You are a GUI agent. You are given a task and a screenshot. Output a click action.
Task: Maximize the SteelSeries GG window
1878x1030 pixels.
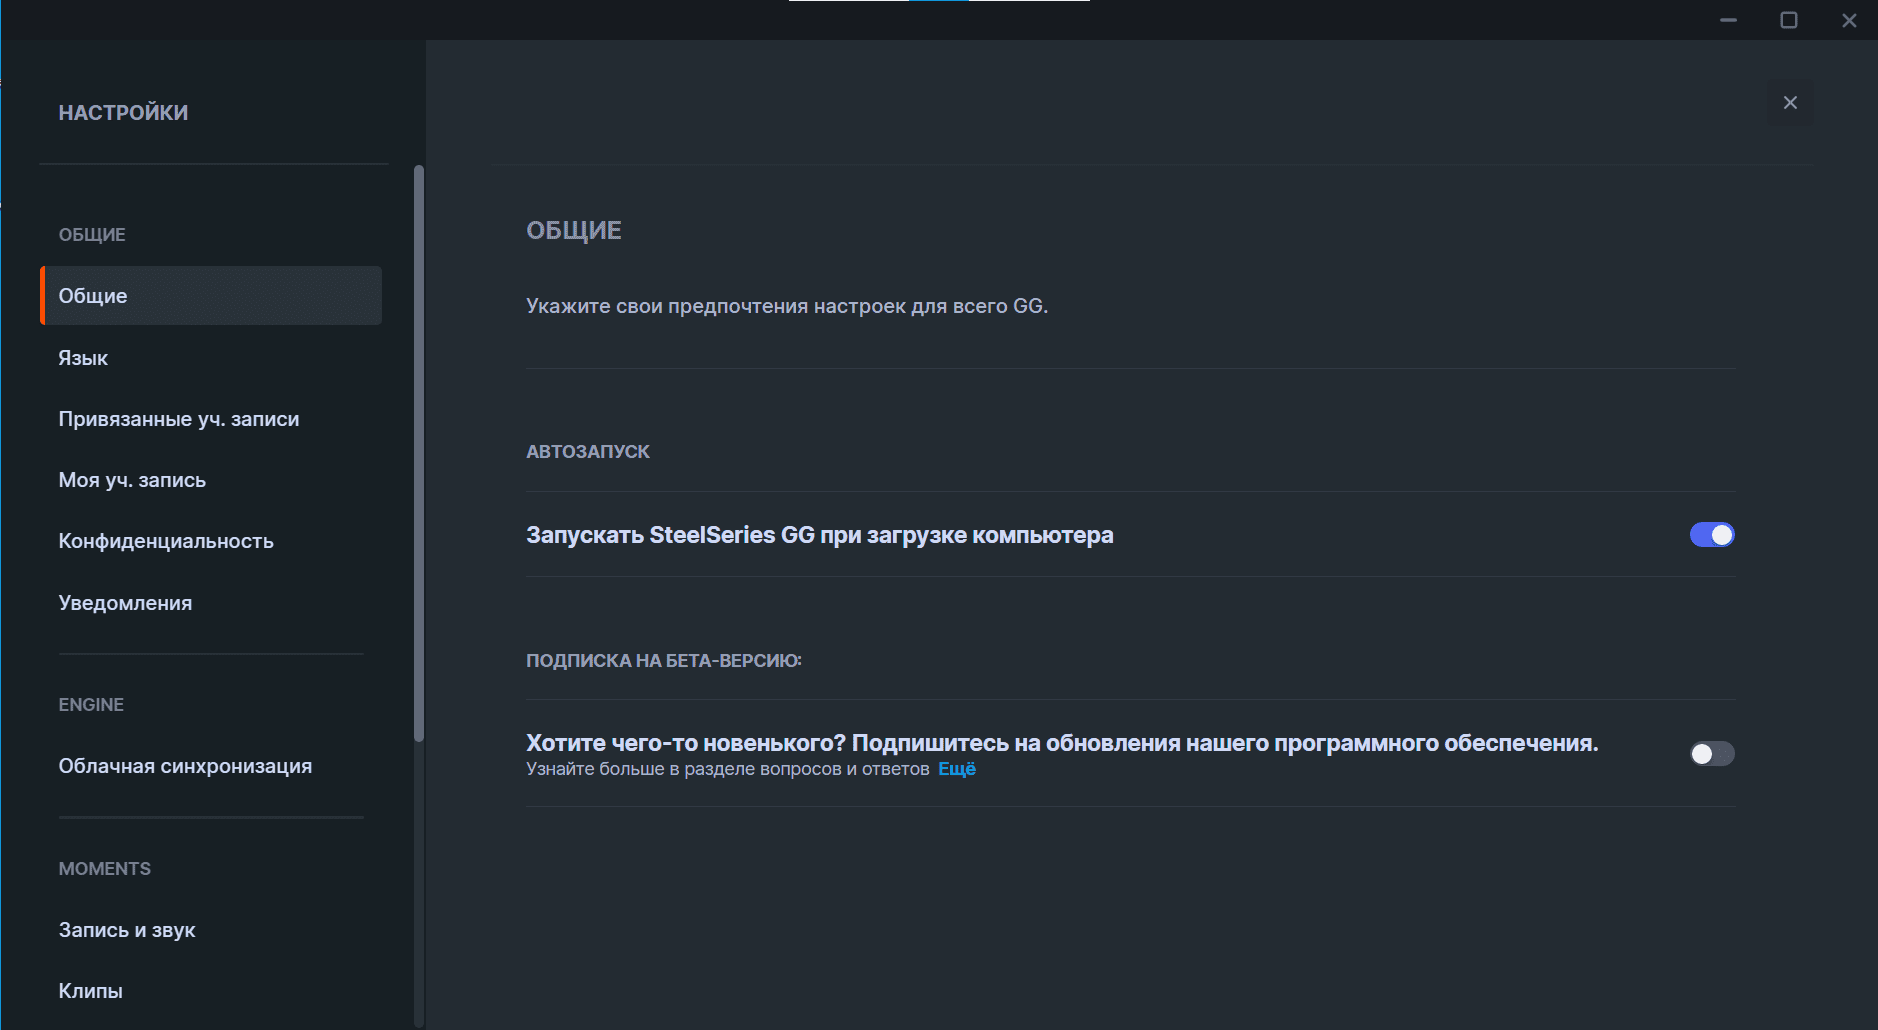pos(1789,20)
